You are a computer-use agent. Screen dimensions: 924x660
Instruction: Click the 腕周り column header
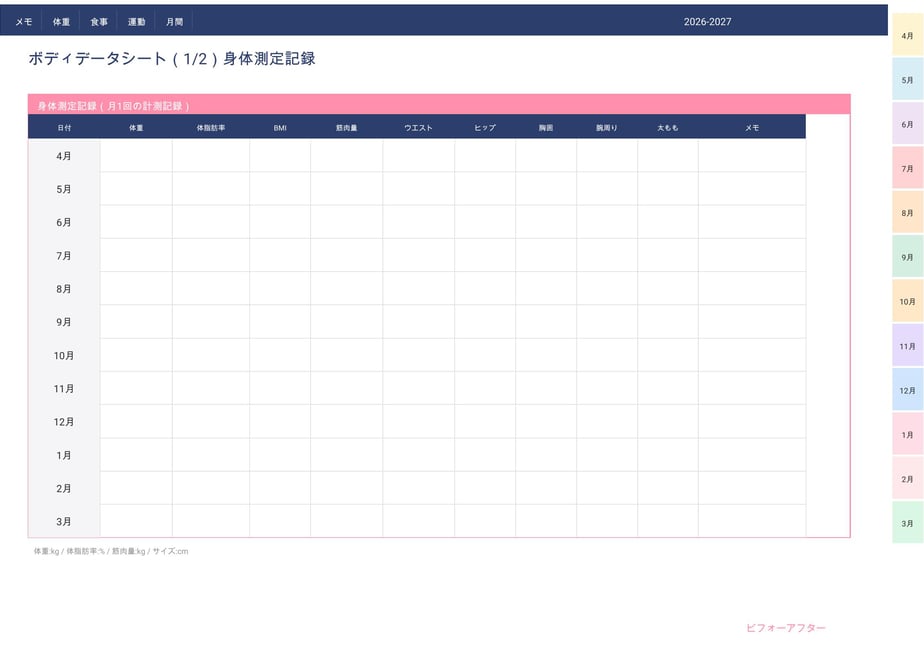click(606, 127)
